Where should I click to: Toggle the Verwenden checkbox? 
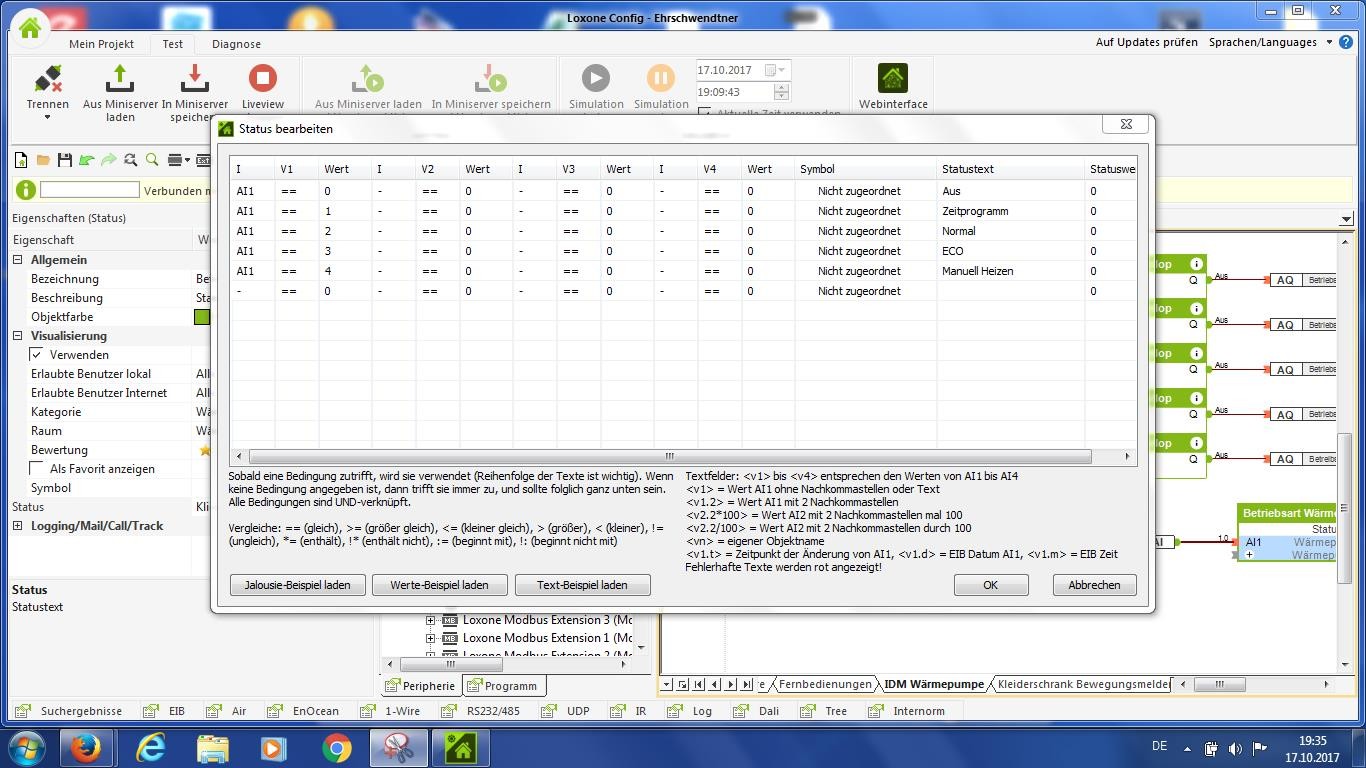tap(37, 355)
